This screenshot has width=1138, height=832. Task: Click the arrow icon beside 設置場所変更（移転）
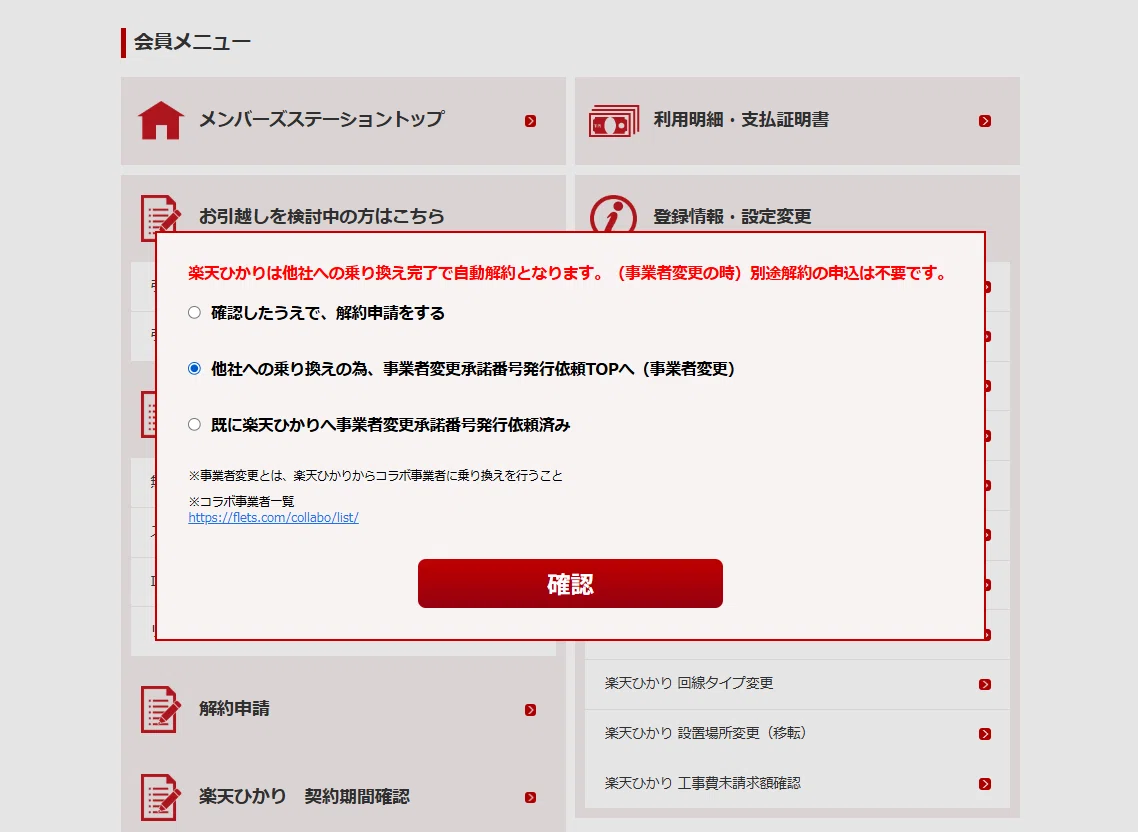tap(985, 734)
